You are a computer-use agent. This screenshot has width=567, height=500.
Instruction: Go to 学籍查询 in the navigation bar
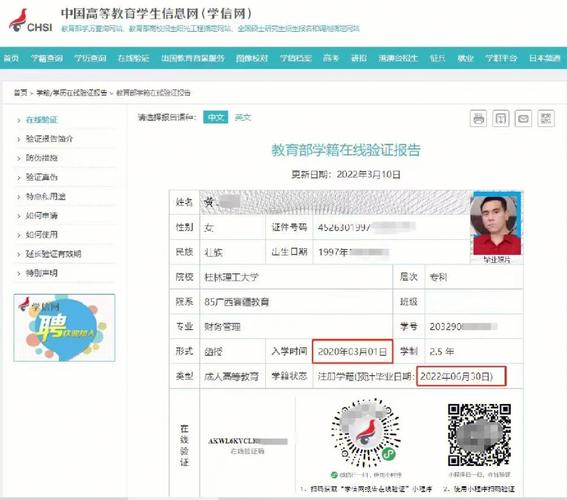click(47, 58)
